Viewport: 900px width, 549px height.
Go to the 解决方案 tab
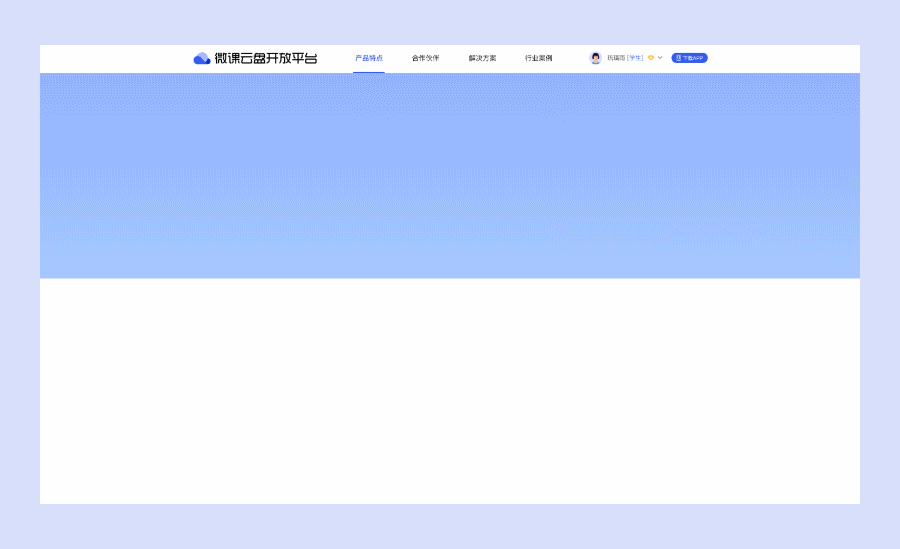(x=482, y=58)
